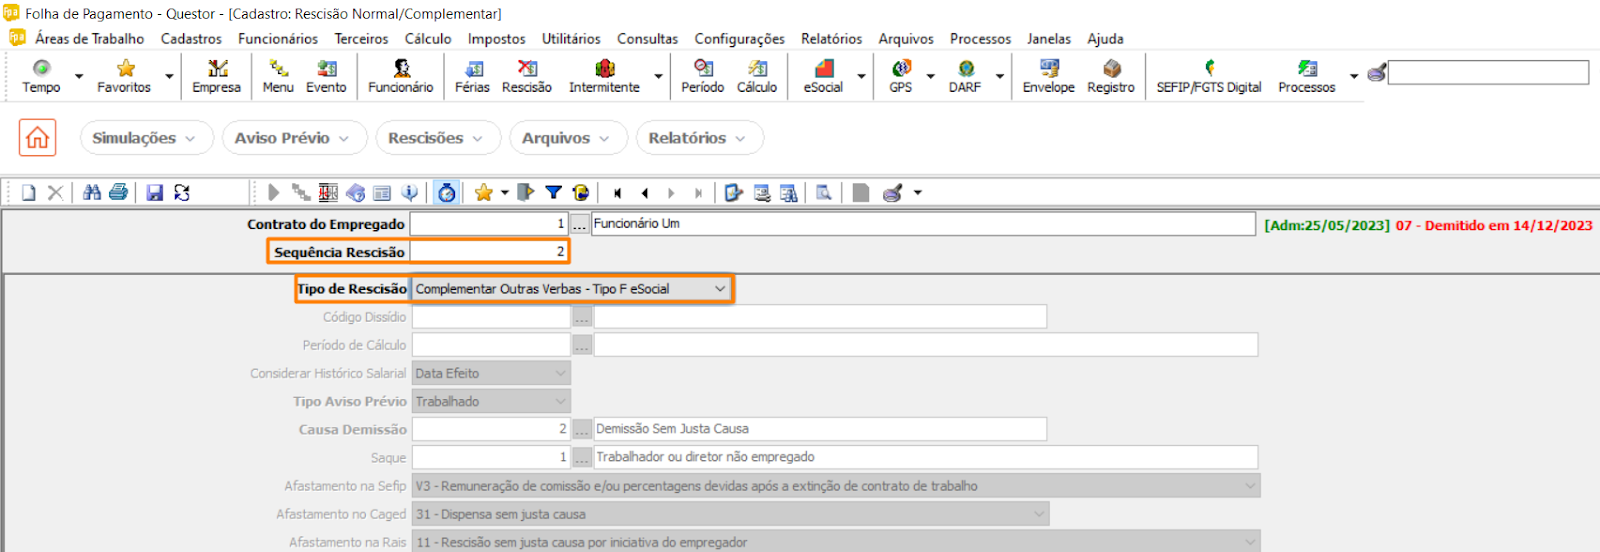Open the Empresa toolbar button
Viewport: 1600px width, 552px height.
pos(217,76)
